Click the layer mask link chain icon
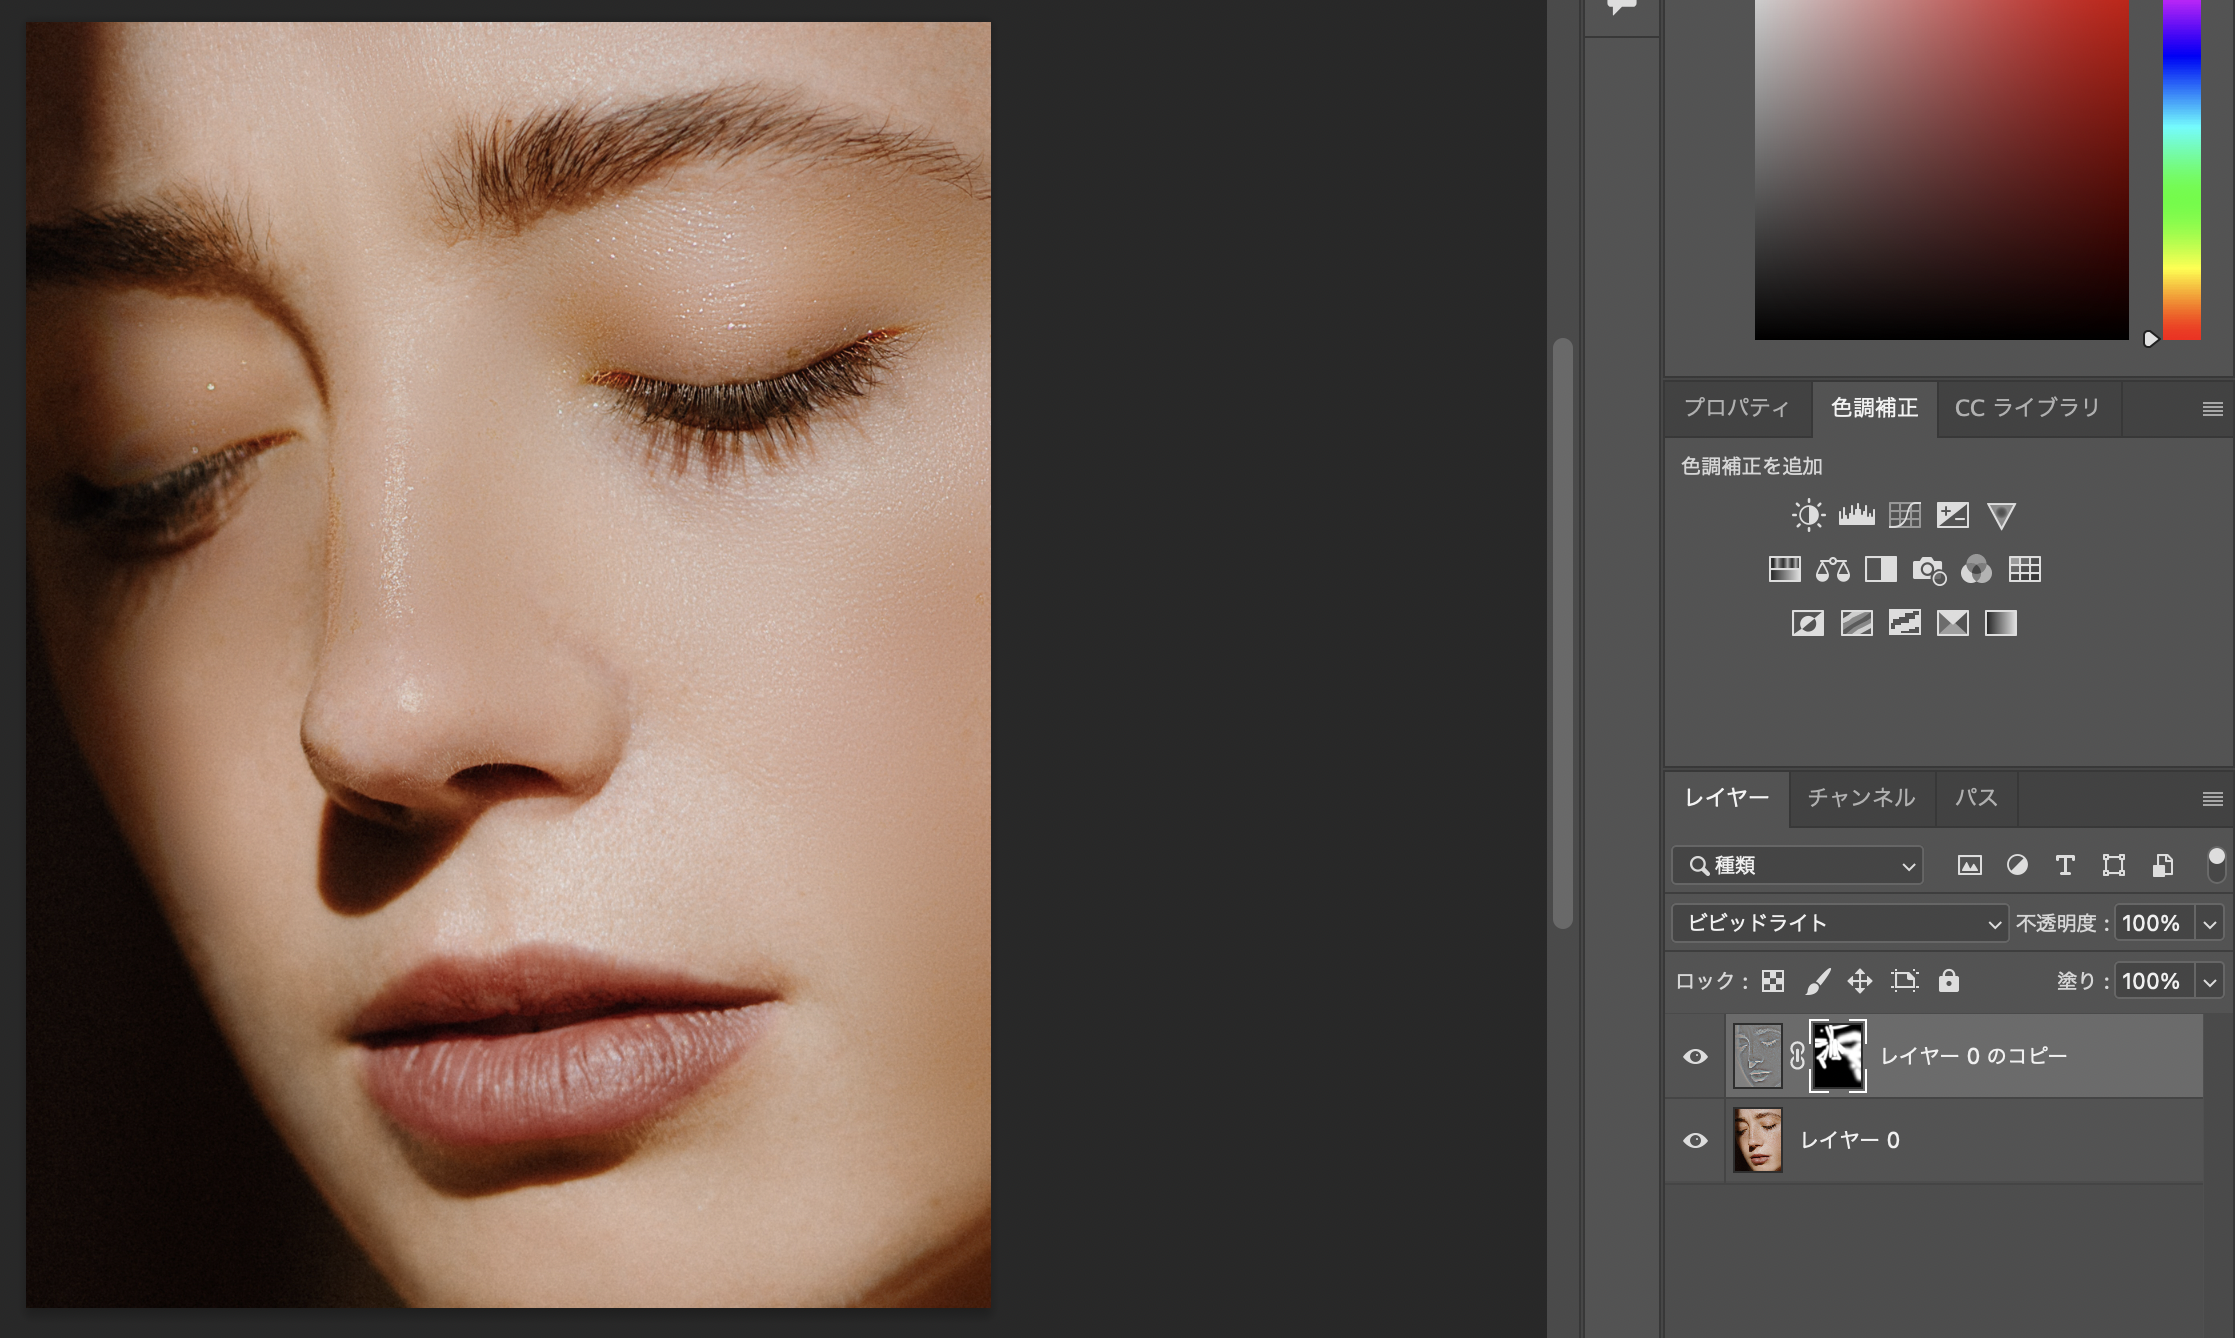 coord(1797,1056)
